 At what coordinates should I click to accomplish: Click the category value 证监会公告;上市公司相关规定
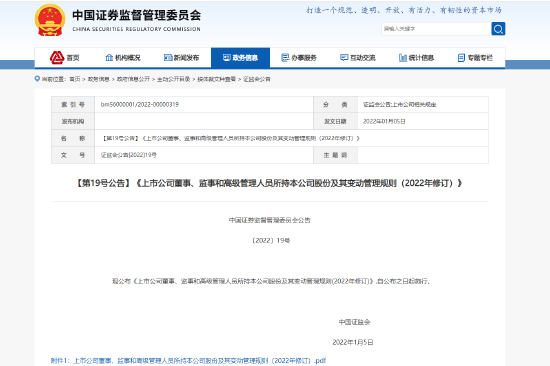click(400, 105)
